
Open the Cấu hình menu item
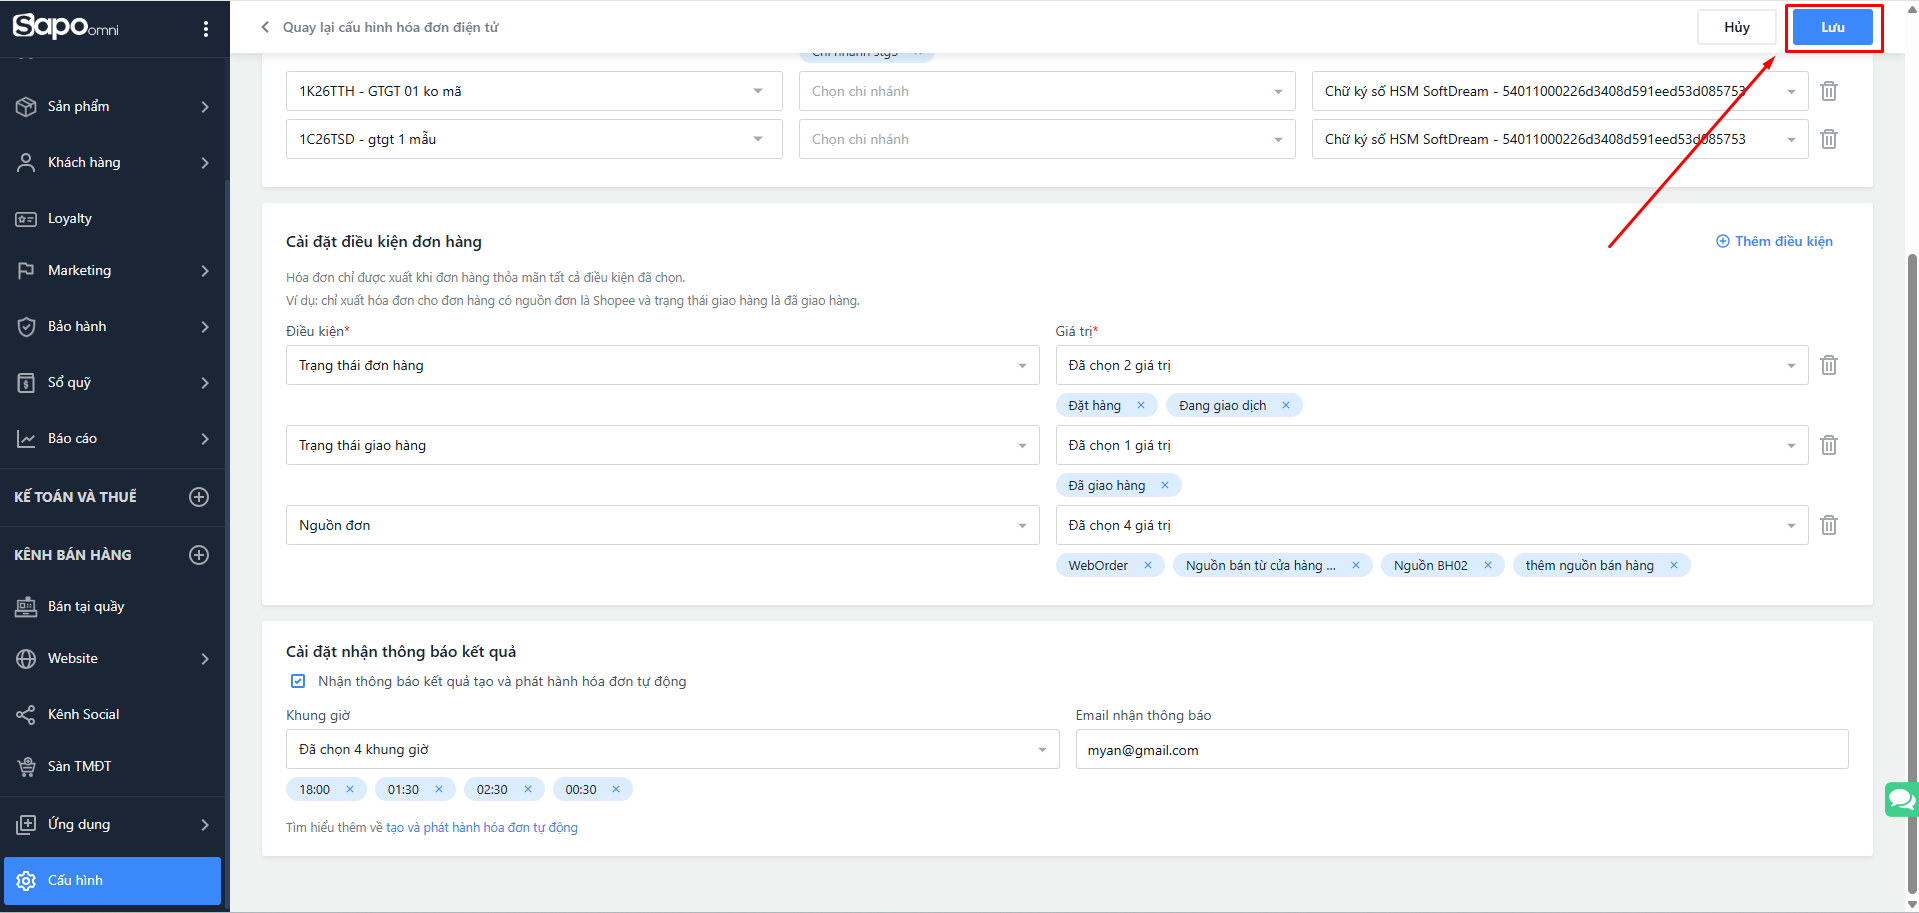(x=112, y=880)
